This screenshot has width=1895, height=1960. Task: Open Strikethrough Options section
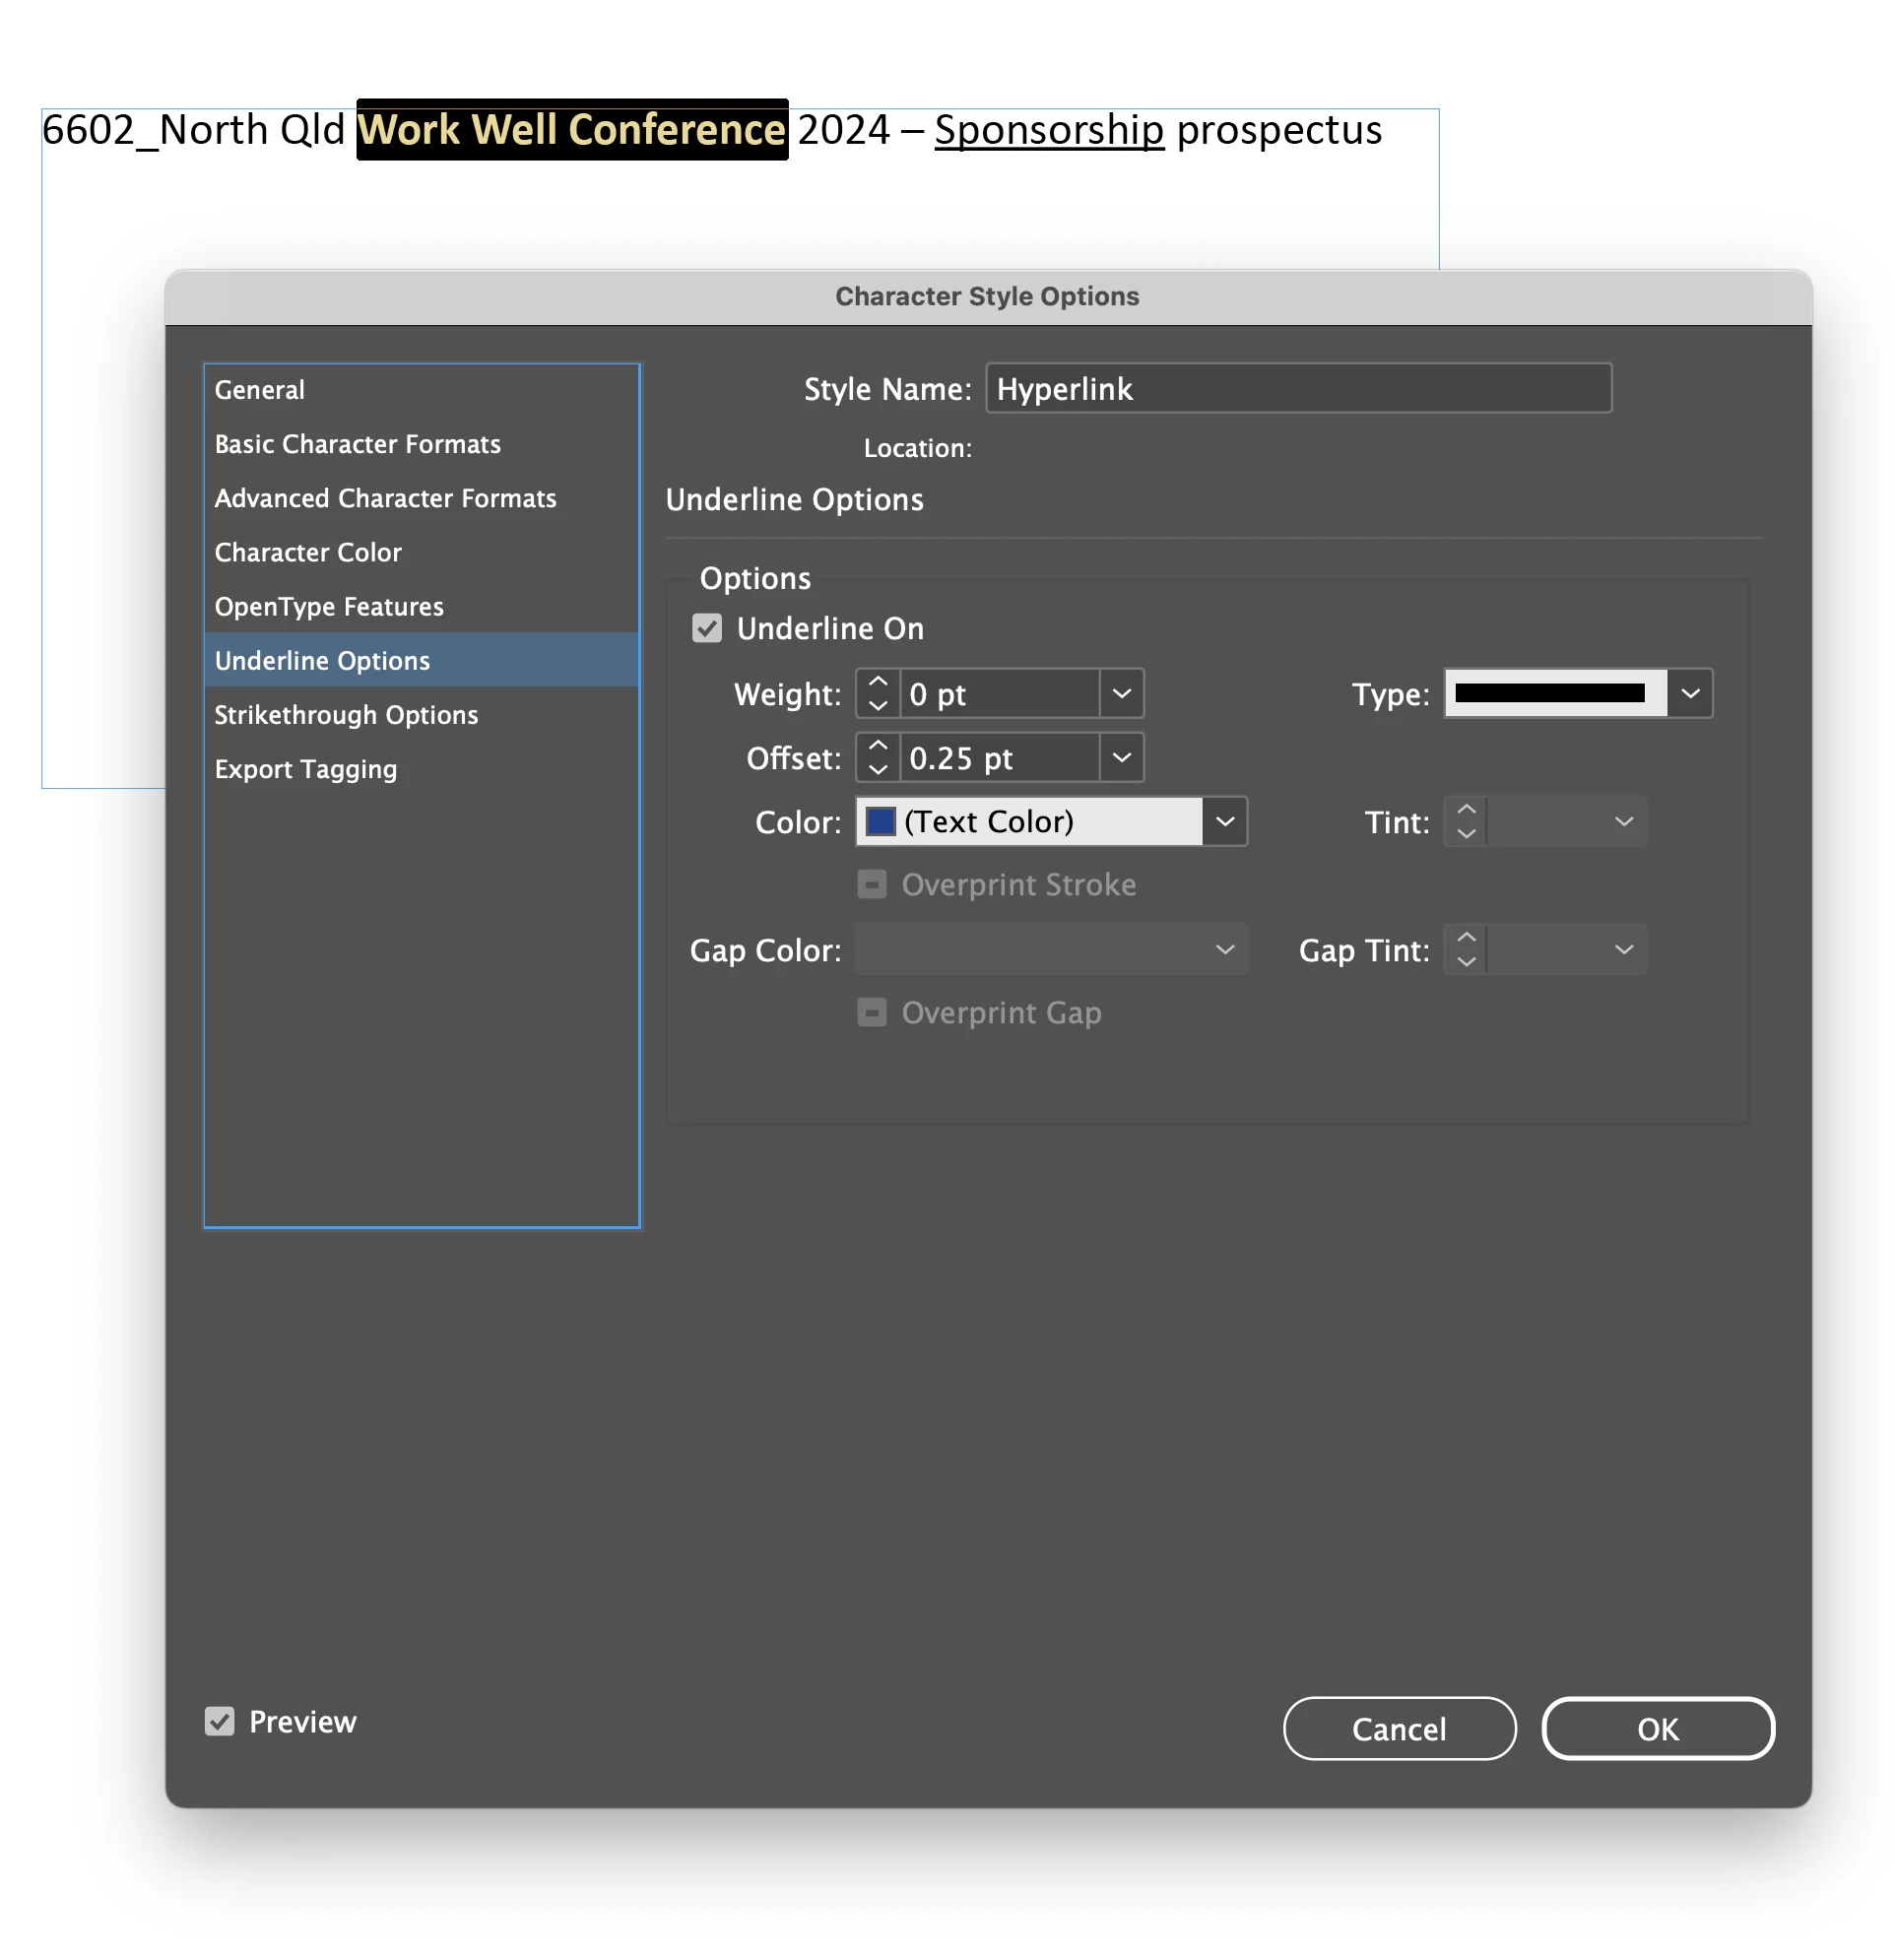click(x=346, y=715)
